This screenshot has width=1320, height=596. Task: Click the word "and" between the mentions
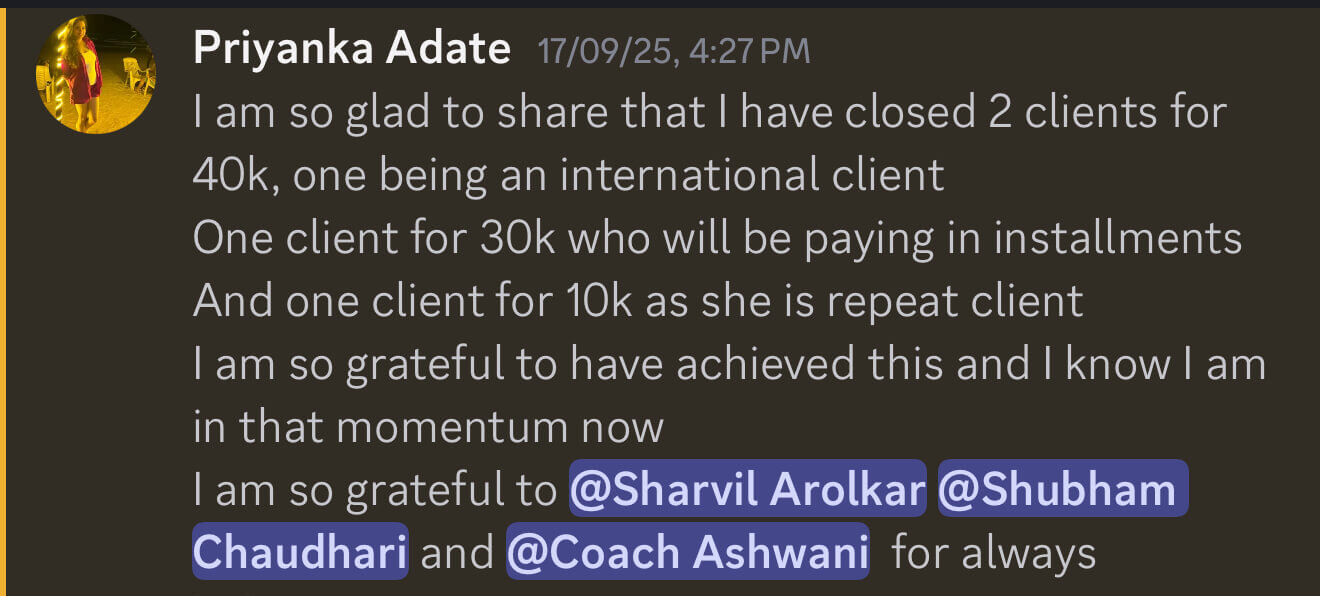pyautogui.click(x=457, y=552)
